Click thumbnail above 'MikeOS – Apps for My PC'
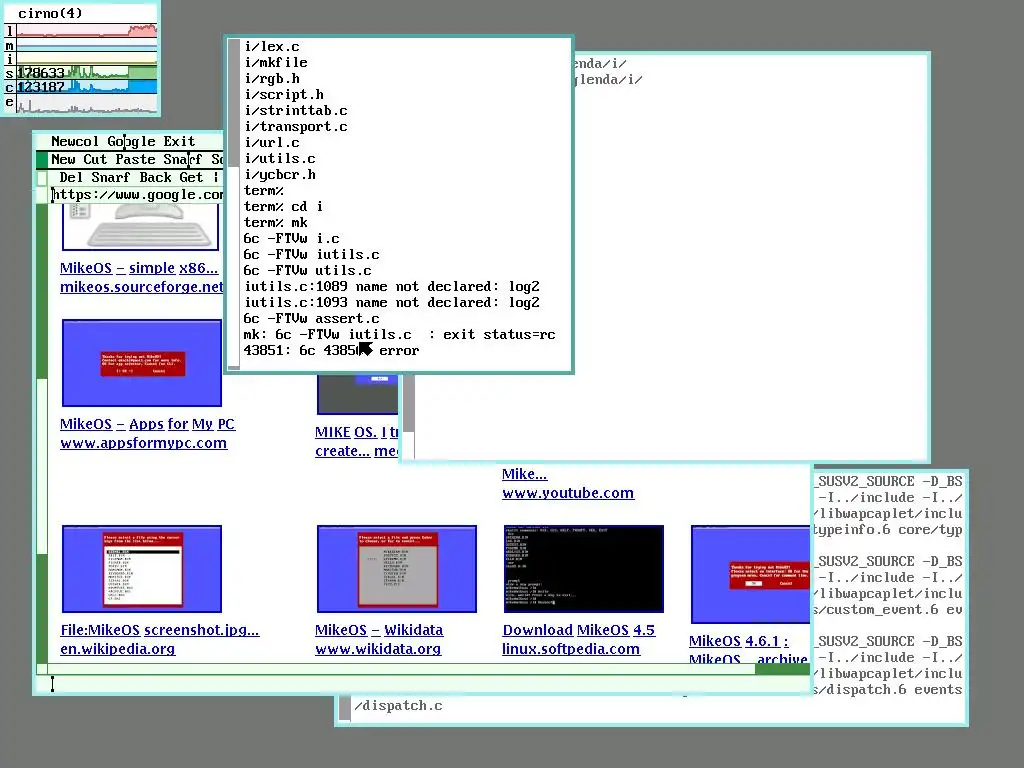This screenshot has height=768, width=1024. pos(142,363)
